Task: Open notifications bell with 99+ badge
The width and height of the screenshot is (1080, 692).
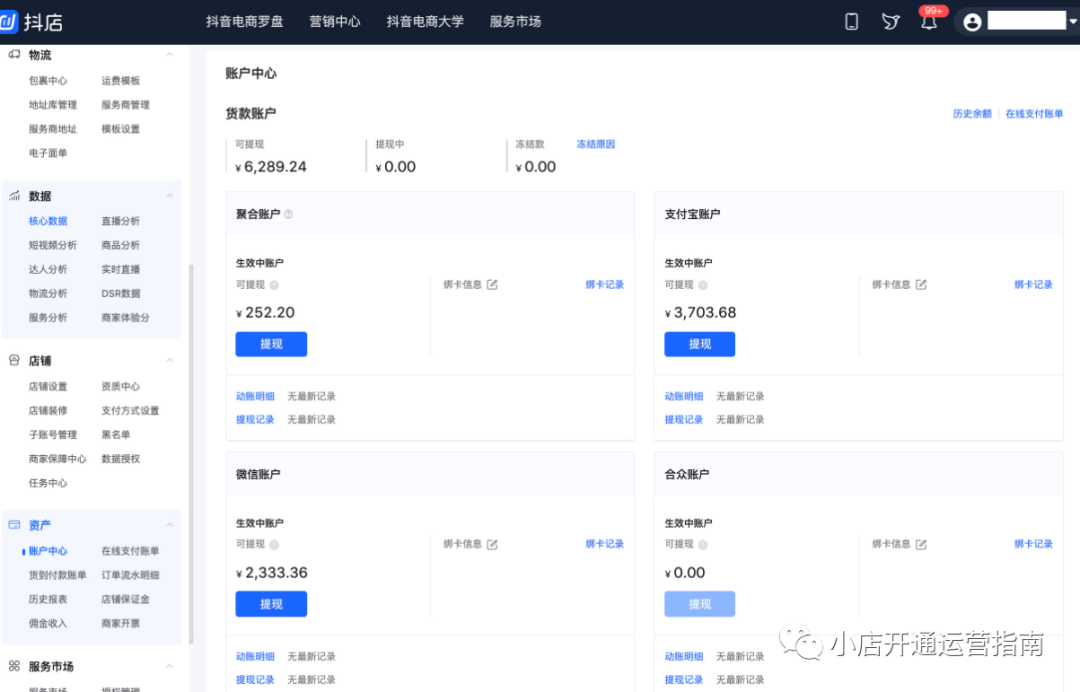Action: click(x=929, y=21)
